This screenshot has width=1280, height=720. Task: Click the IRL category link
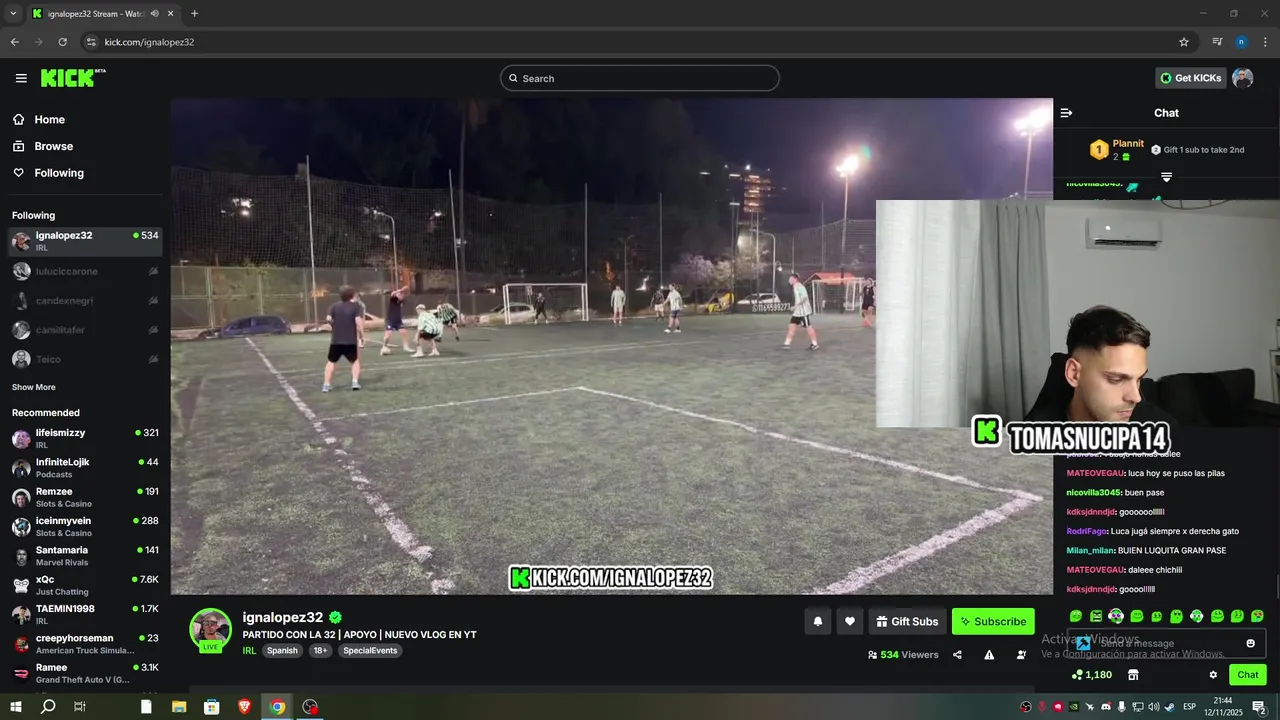click(x=249, y=650)
